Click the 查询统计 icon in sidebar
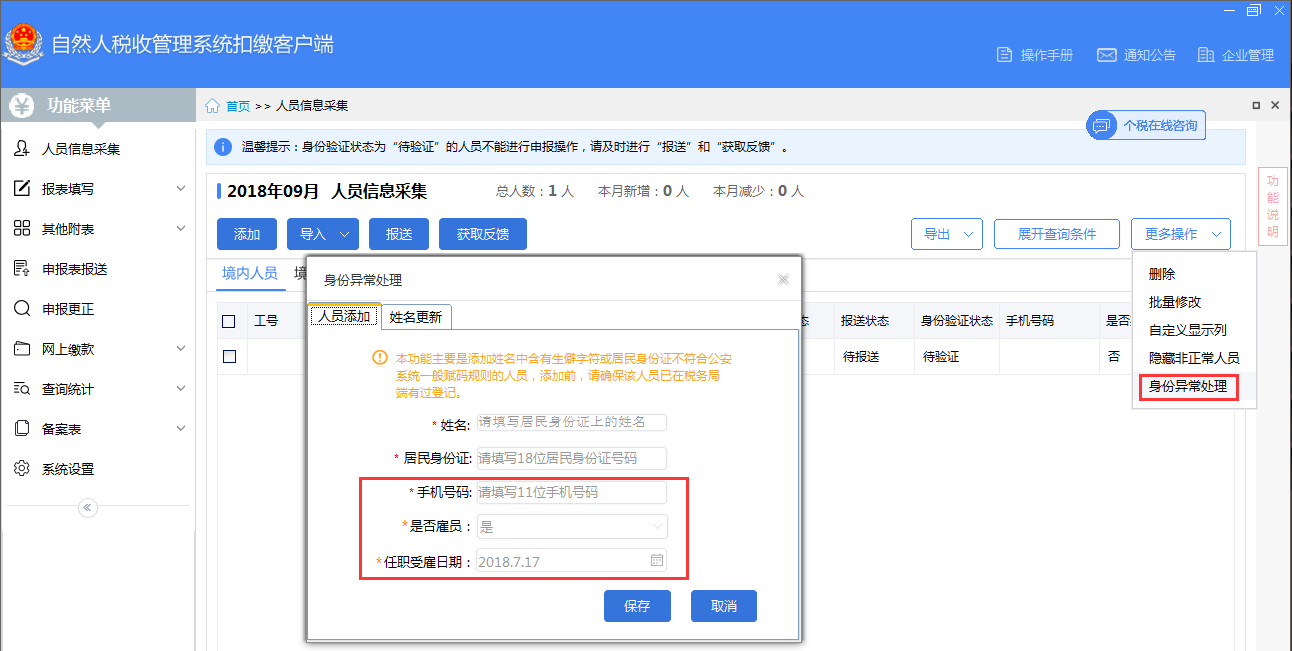 [x=21, y=389]
